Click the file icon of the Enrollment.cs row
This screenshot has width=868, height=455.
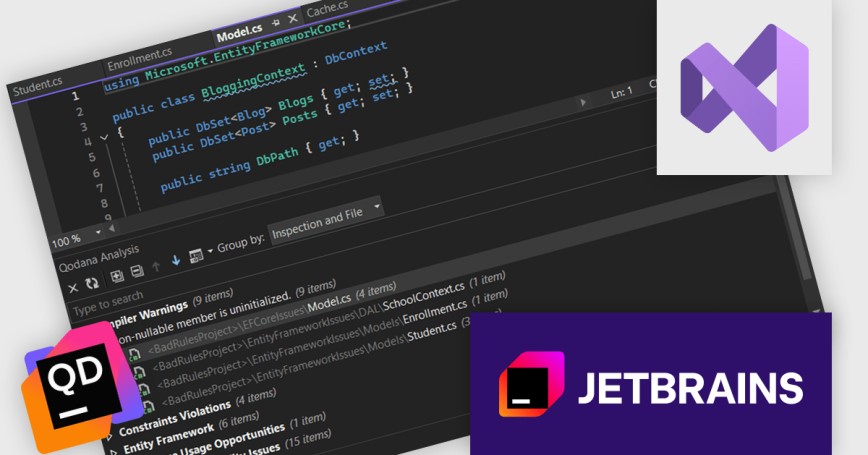[x=143, y=390]
